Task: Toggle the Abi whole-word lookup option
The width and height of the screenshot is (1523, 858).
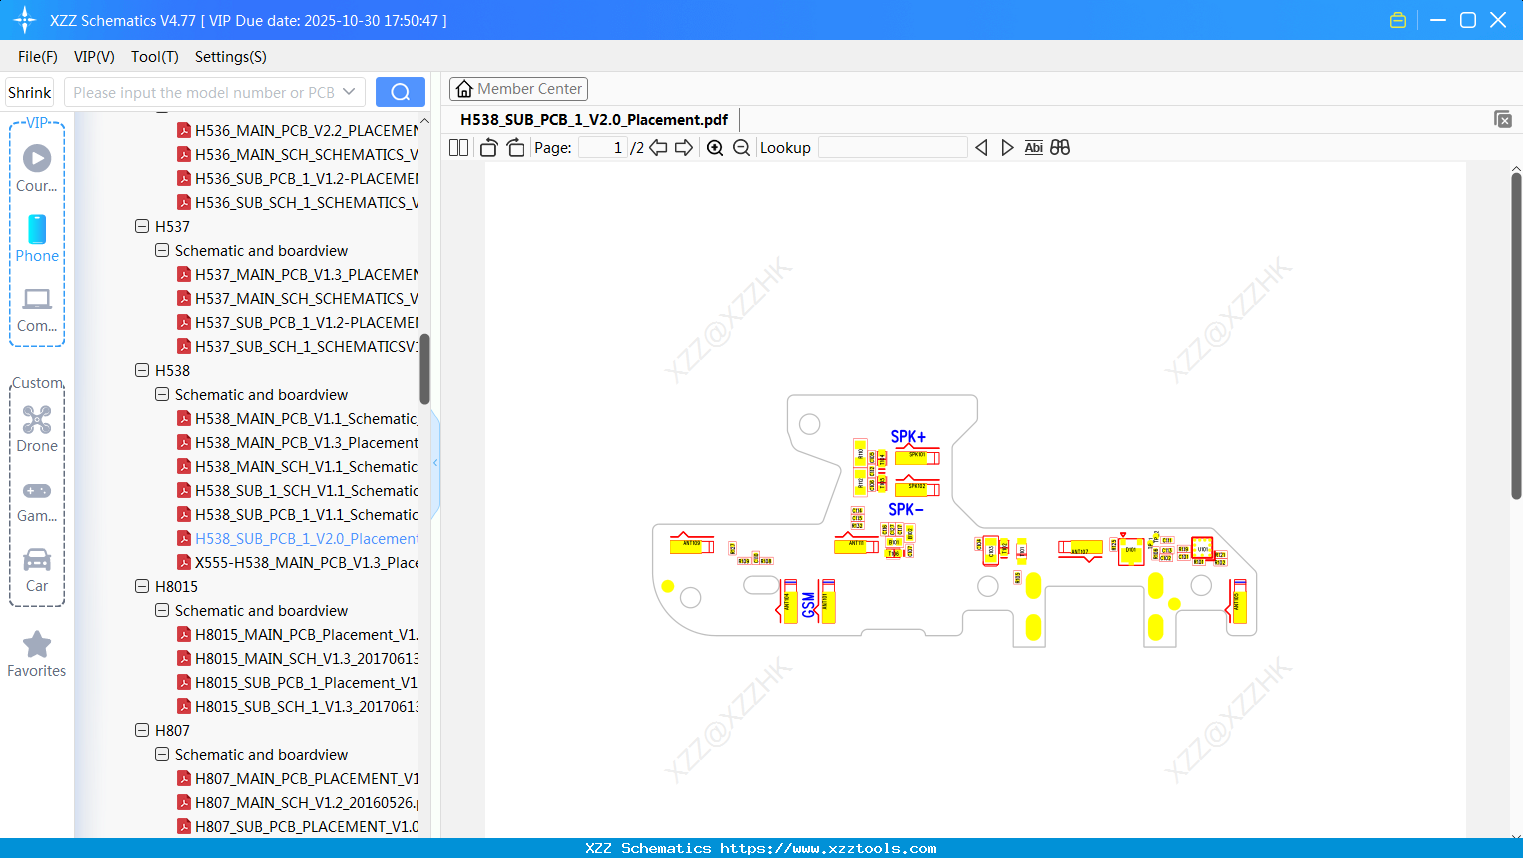Action: [1033, 147]
